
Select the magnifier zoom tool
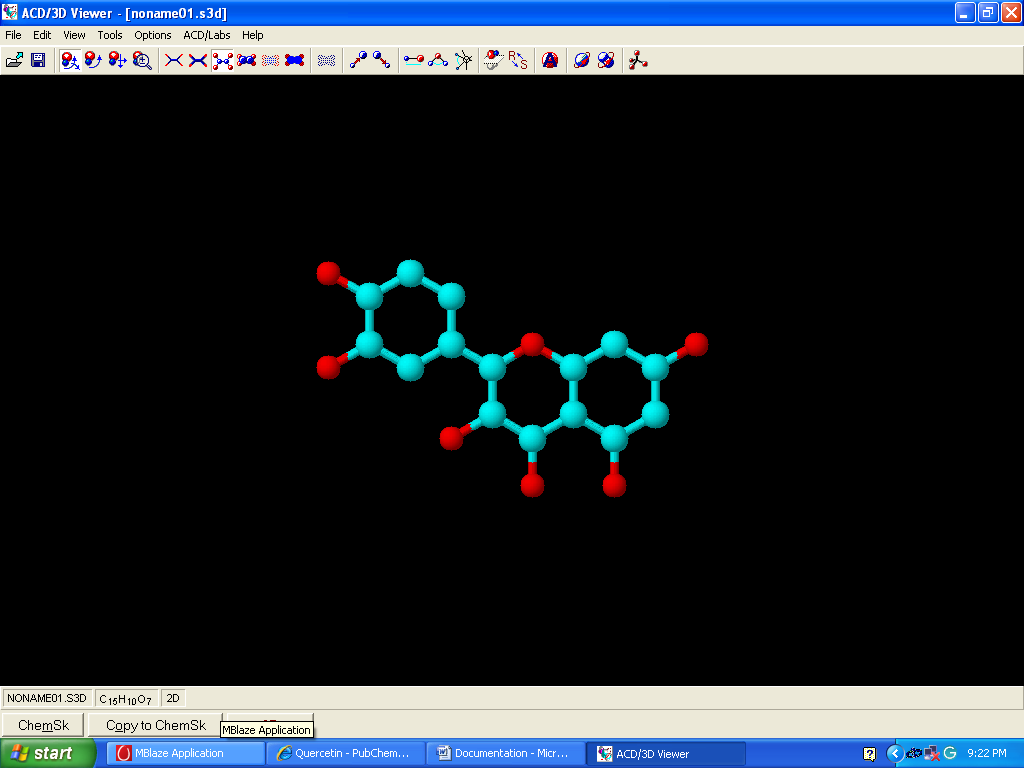(142, 60)
